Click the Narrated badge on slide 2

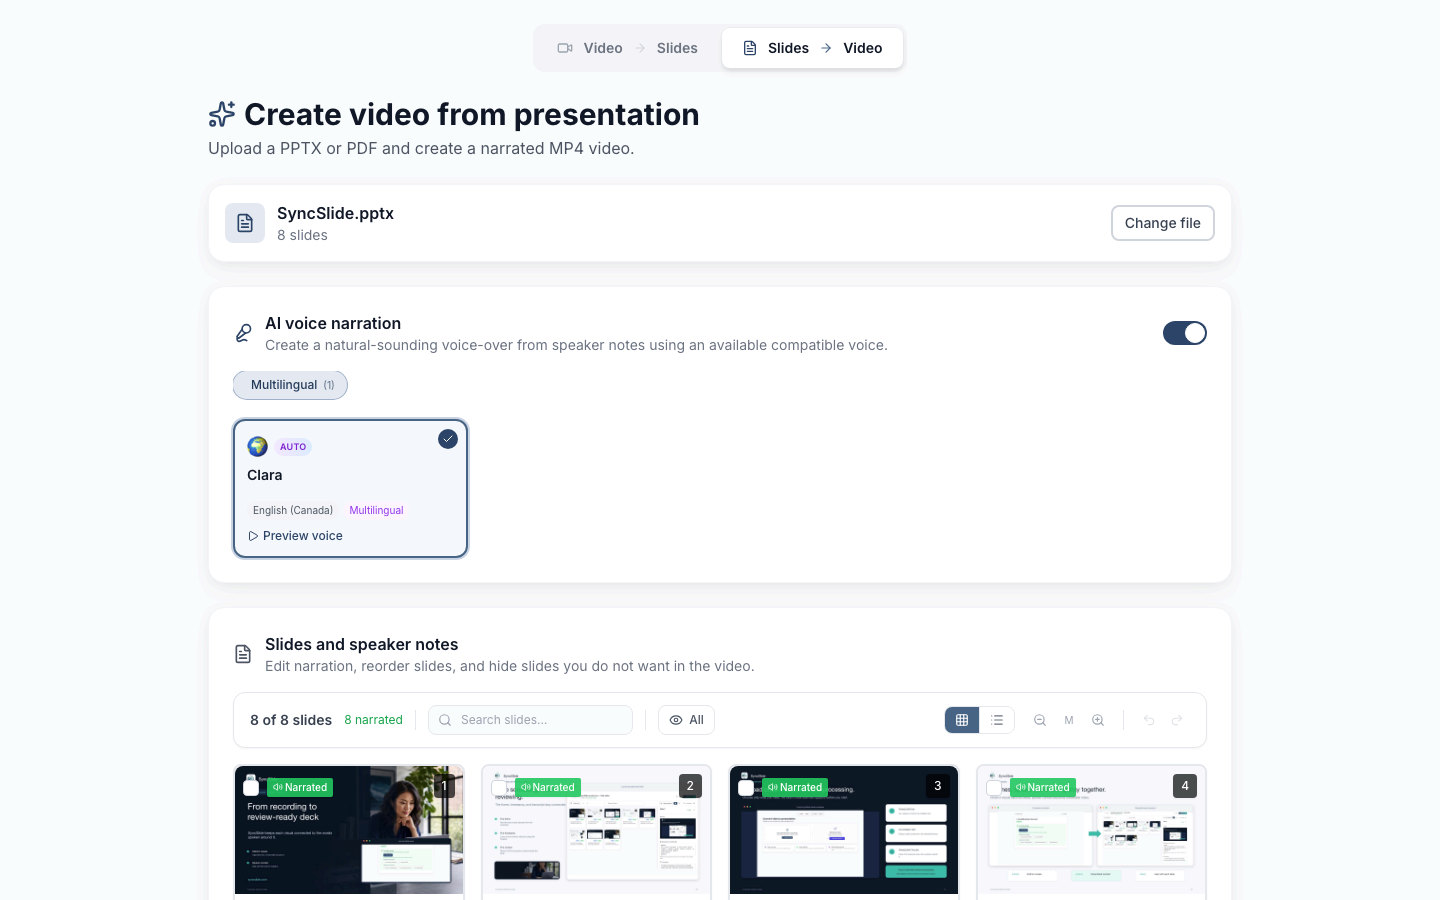548,787
